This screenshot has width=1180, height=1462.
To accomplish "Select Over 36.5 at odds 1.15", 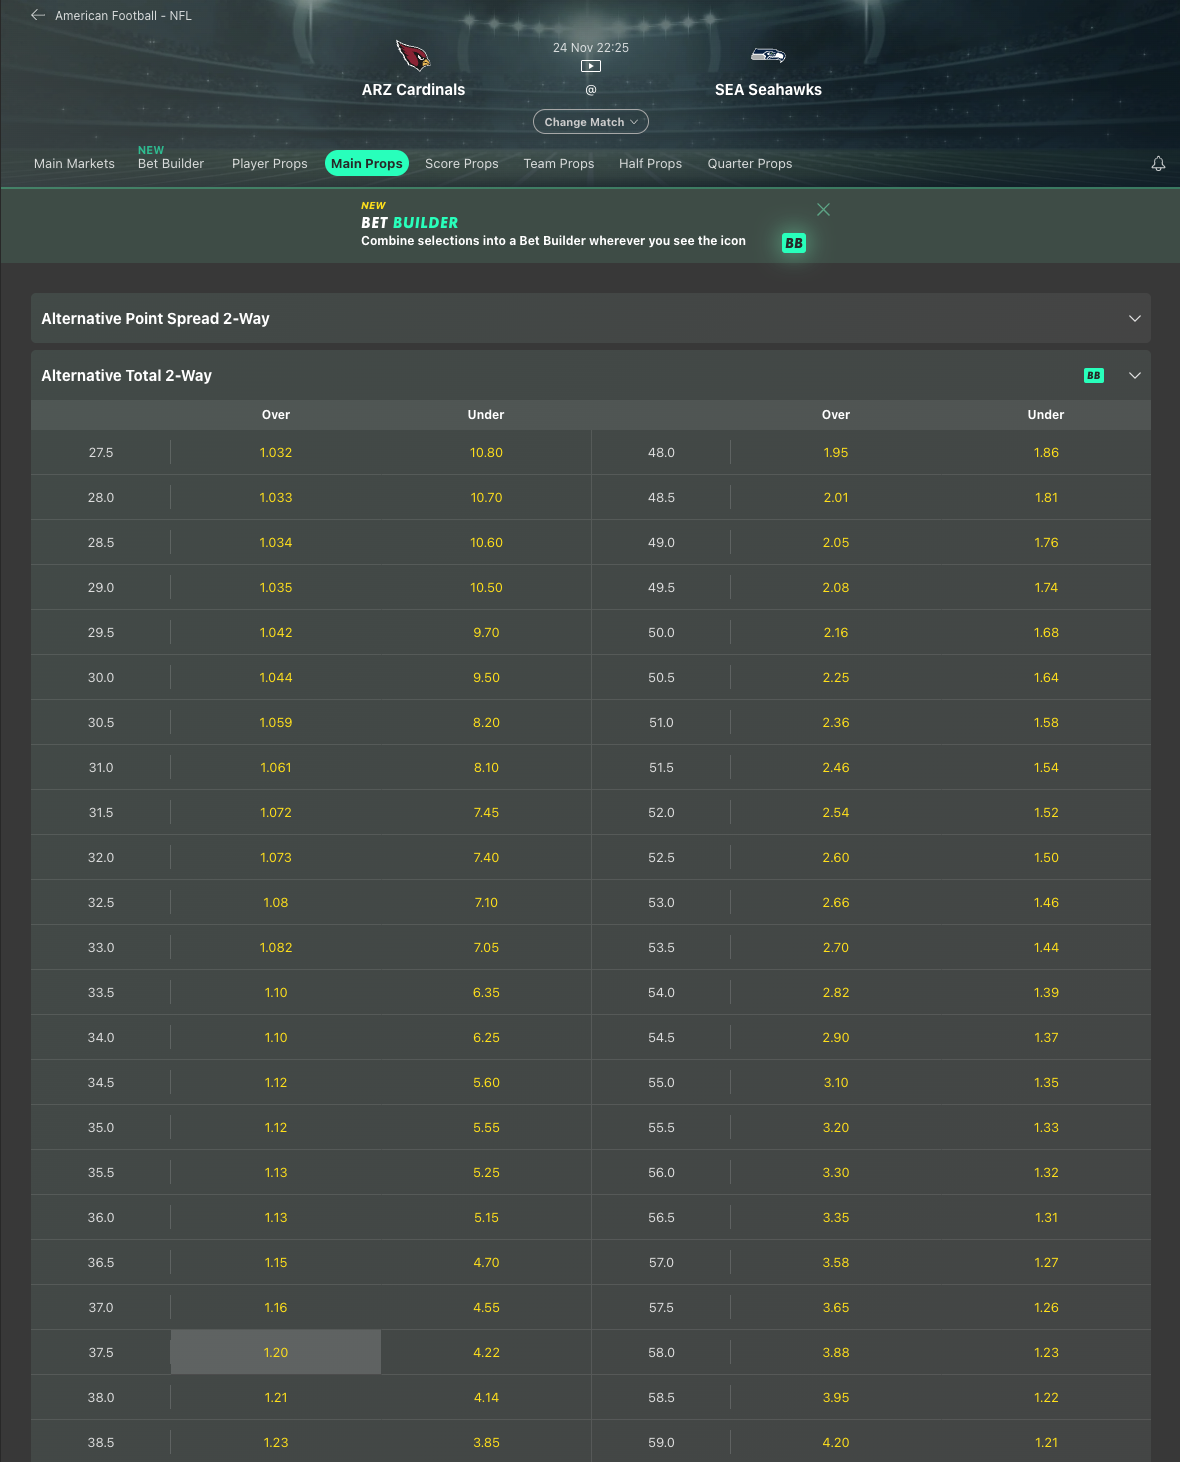I will (x=276, y=1262).
